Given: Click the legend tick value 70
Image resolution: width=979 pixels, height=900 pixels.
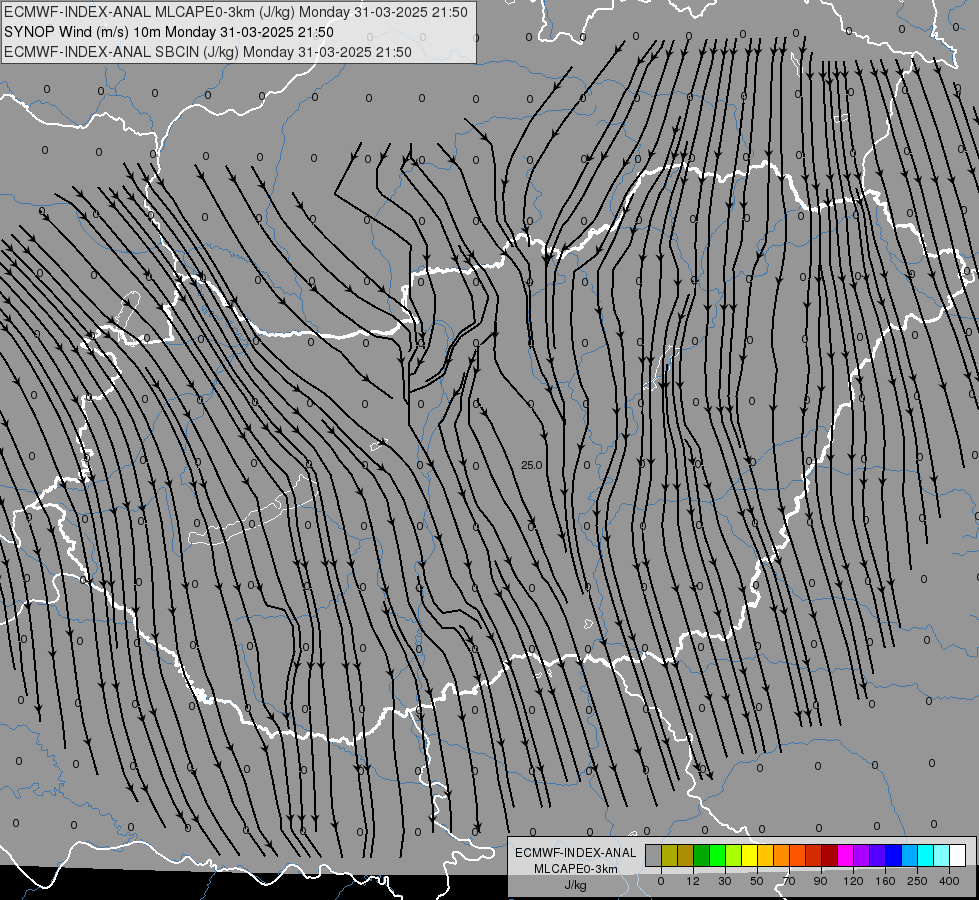Looking at the screenshot, I should coord(789,881).
